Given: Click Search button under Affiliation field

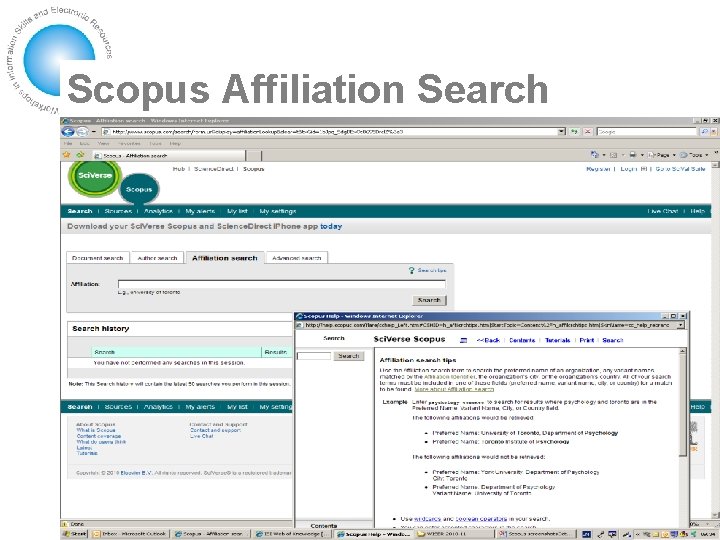Looking at the screenshot, I should point(429,300).
